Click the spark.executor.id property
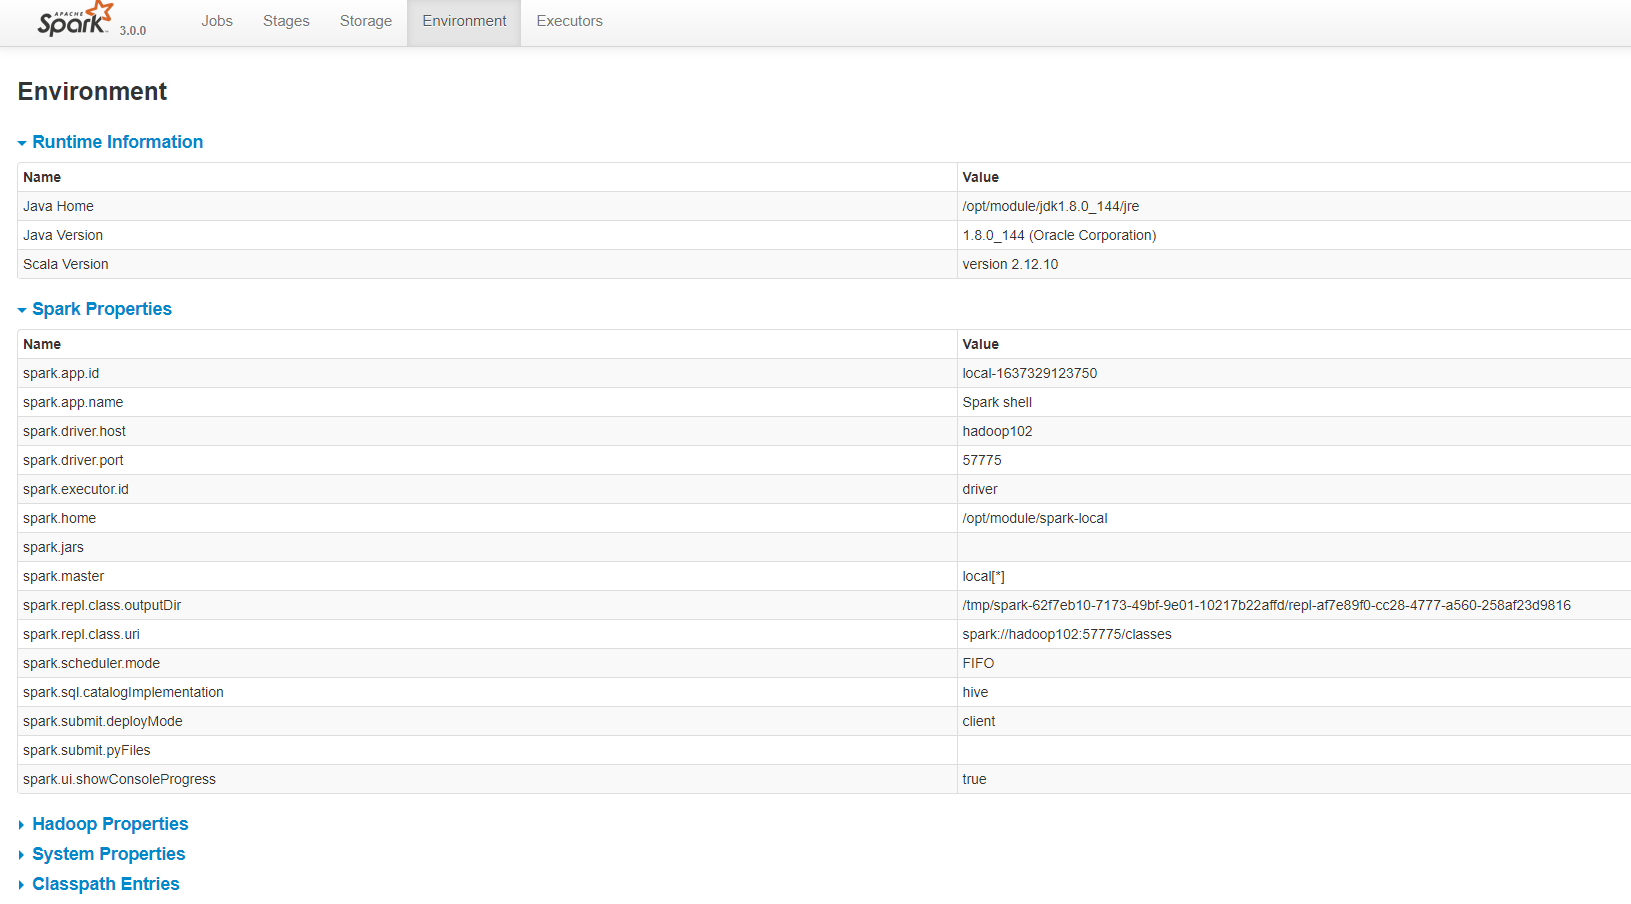Screen dimensions: 1631x904 point(76,489)
